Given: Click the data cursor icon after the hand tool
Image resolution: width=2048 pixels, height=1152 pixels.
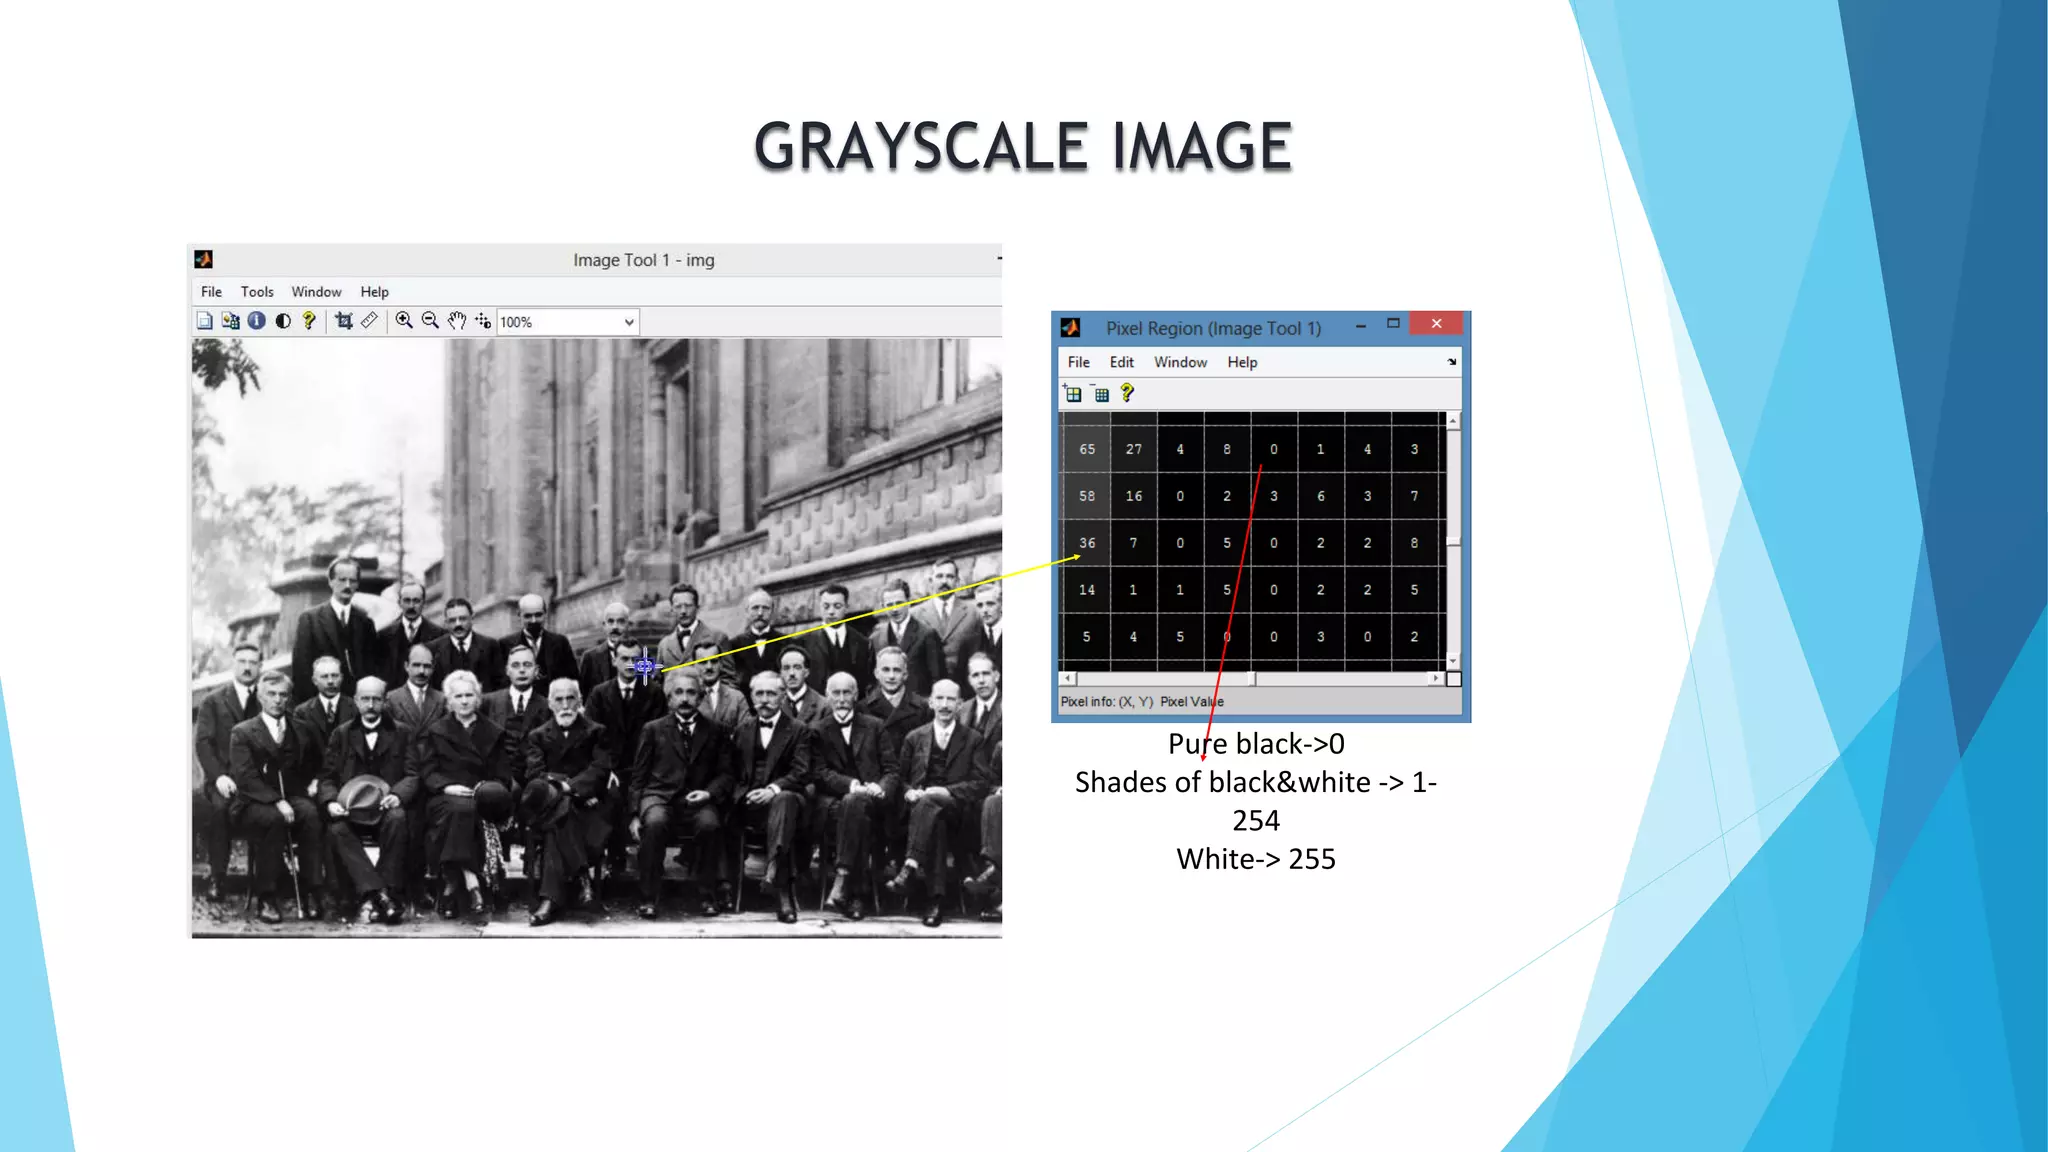Looking at the screenshot, I should [483, 321].
